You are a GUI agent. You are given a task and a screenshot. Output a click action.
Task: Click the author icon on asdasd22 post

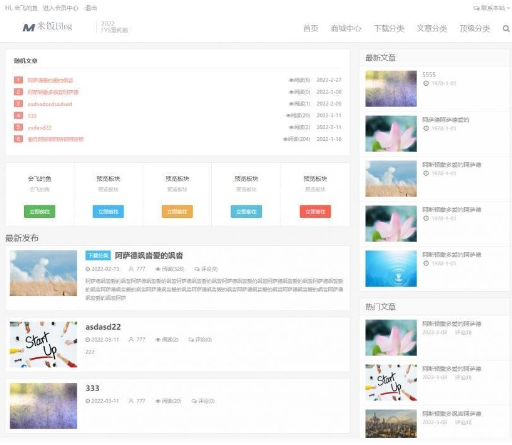[x=131, y=339]
